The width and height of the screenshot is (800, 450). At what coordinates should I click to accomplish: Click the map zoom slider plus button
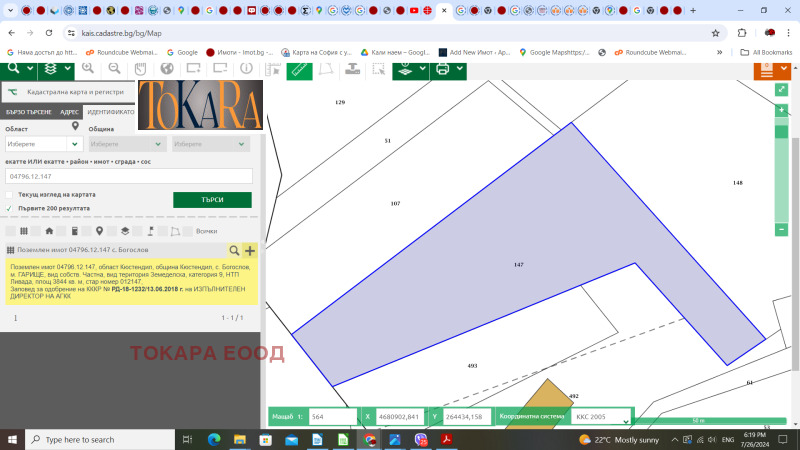pyautogui.click(x=781, y=110)
